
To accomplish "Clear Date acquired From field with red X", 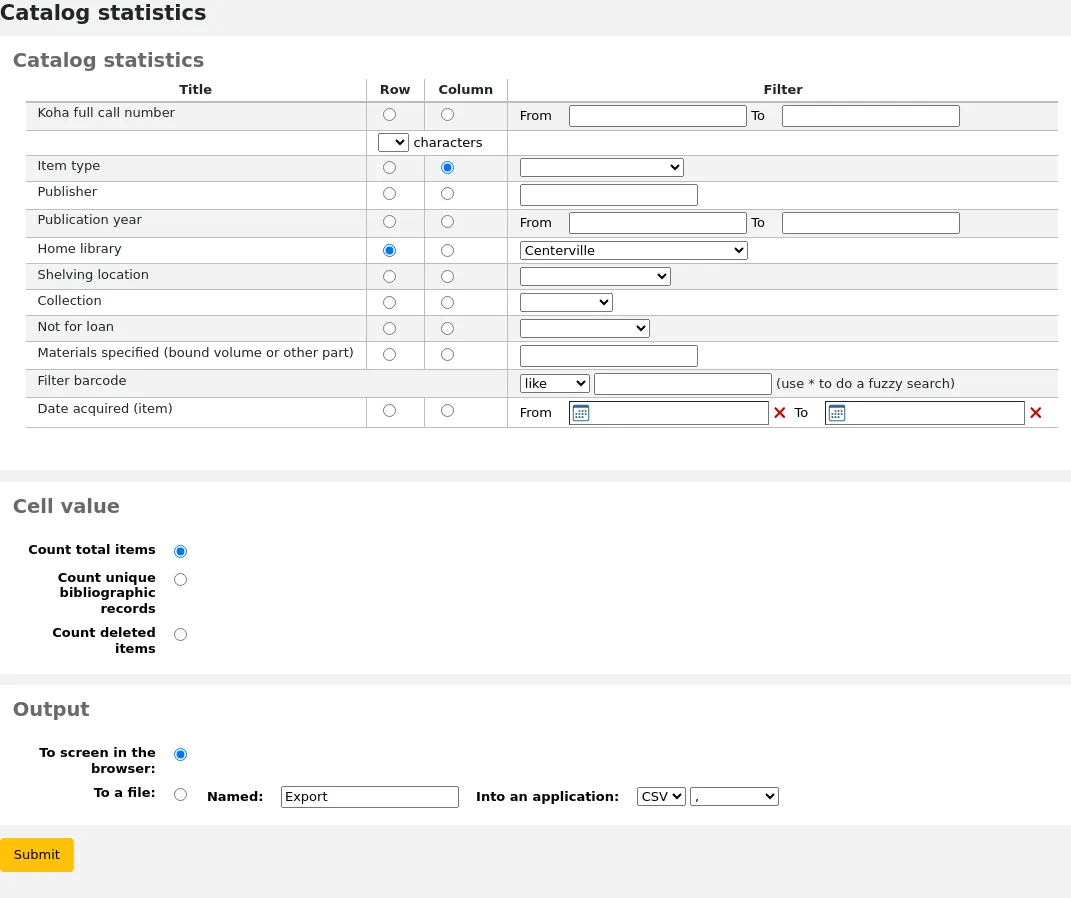I will click(779, 412).
